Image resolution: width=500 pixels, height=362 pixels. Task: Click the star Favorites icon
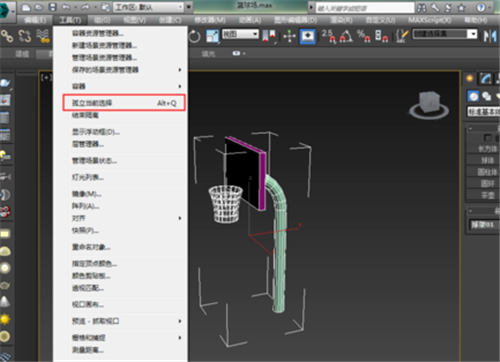[x=462, y=7]
